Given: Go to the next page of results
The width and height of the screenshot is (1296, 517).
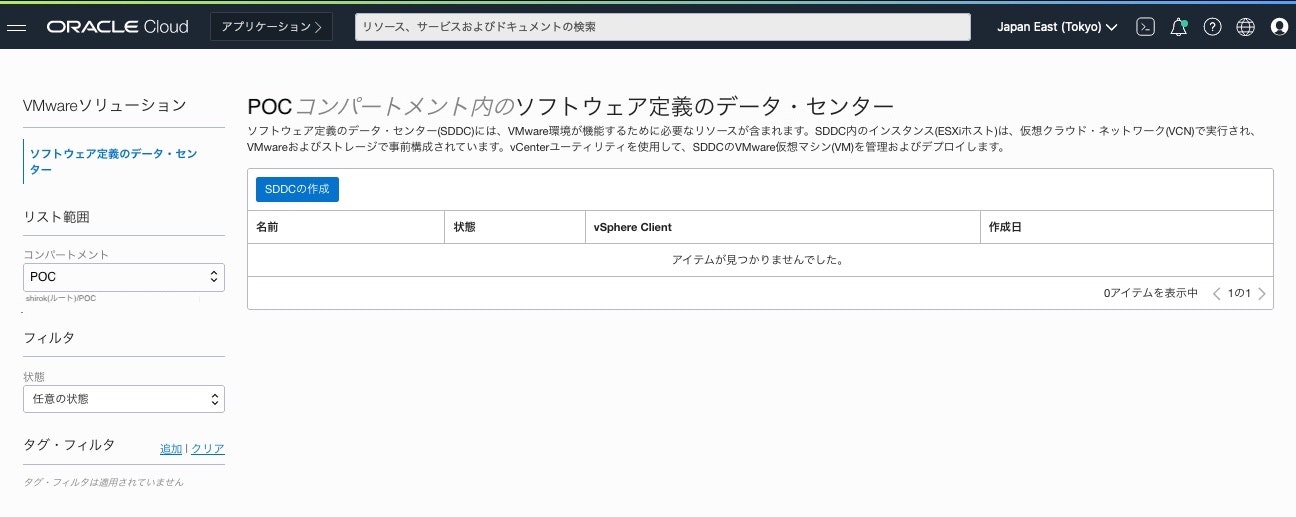Looking at the screenshot, I should click(x=1262, y=293).
